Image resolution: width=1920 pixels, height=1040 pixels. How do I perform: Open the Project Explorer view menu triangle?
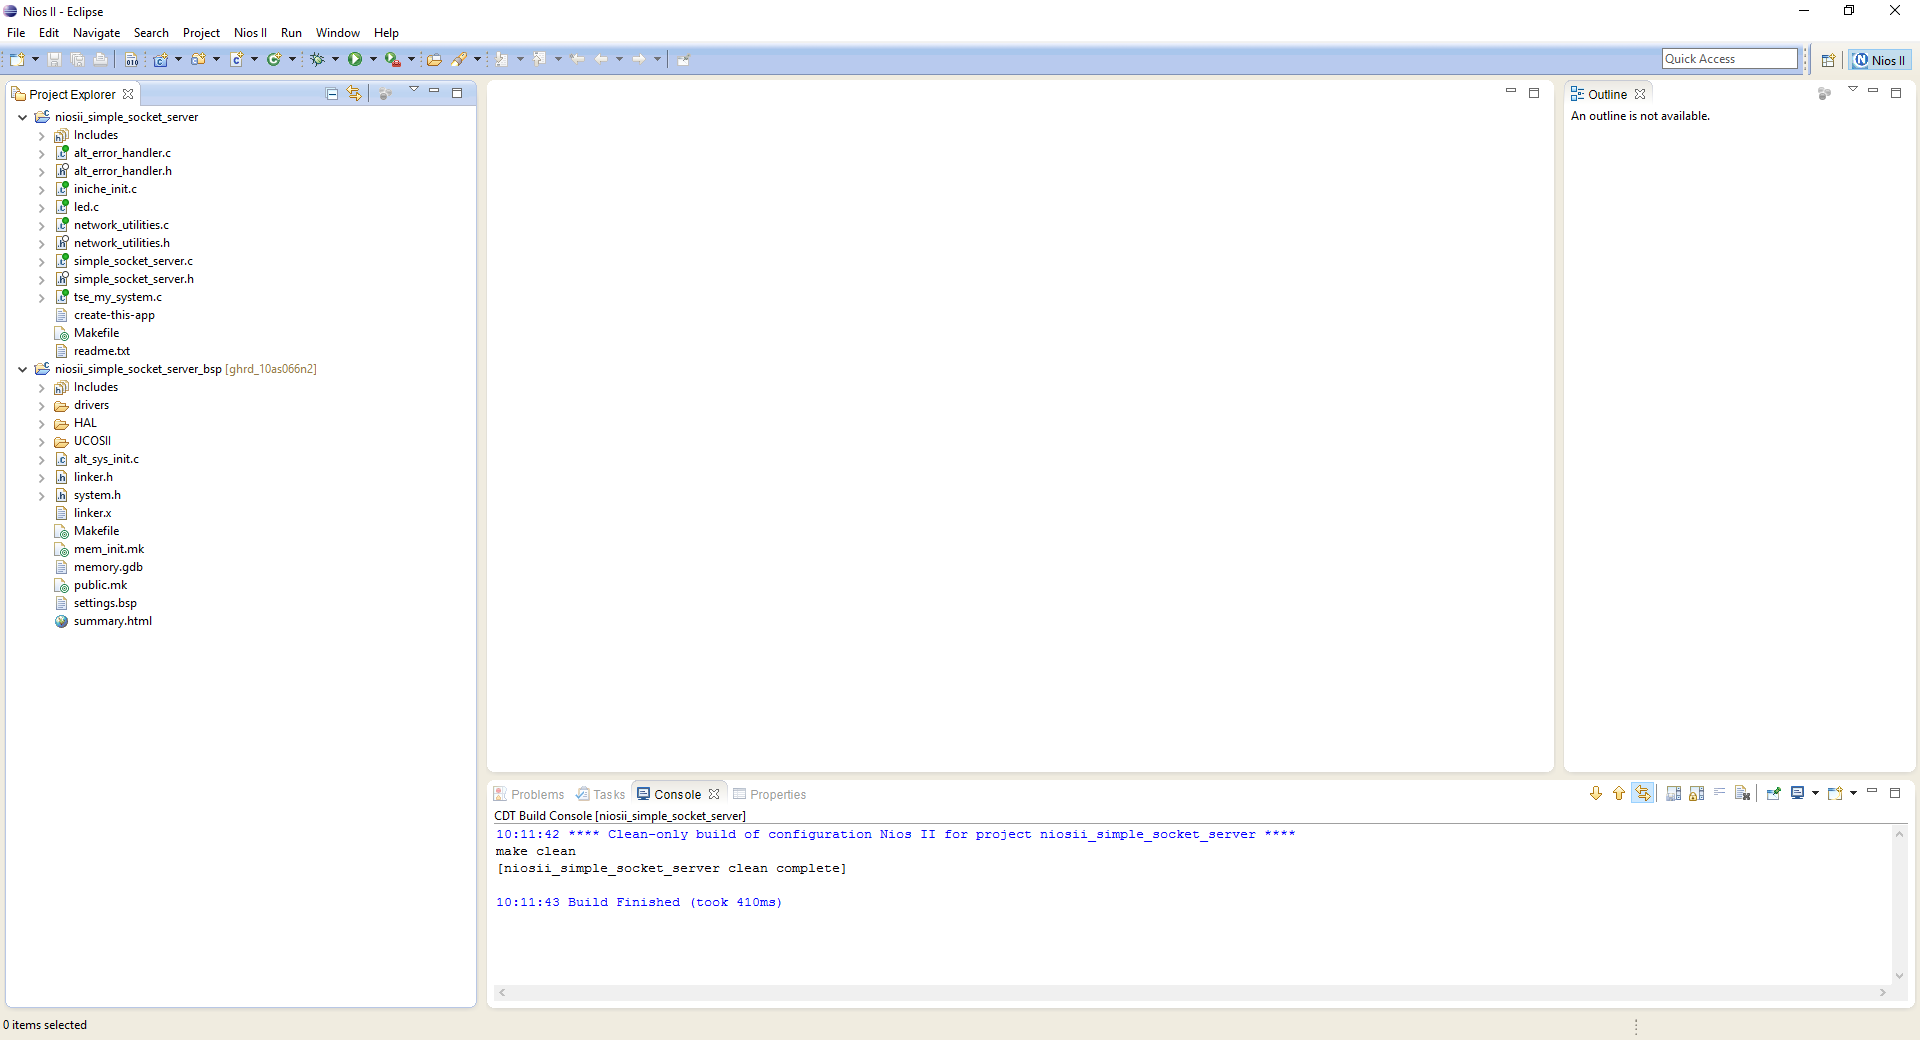pyautogui.click(x=414, y=90)
